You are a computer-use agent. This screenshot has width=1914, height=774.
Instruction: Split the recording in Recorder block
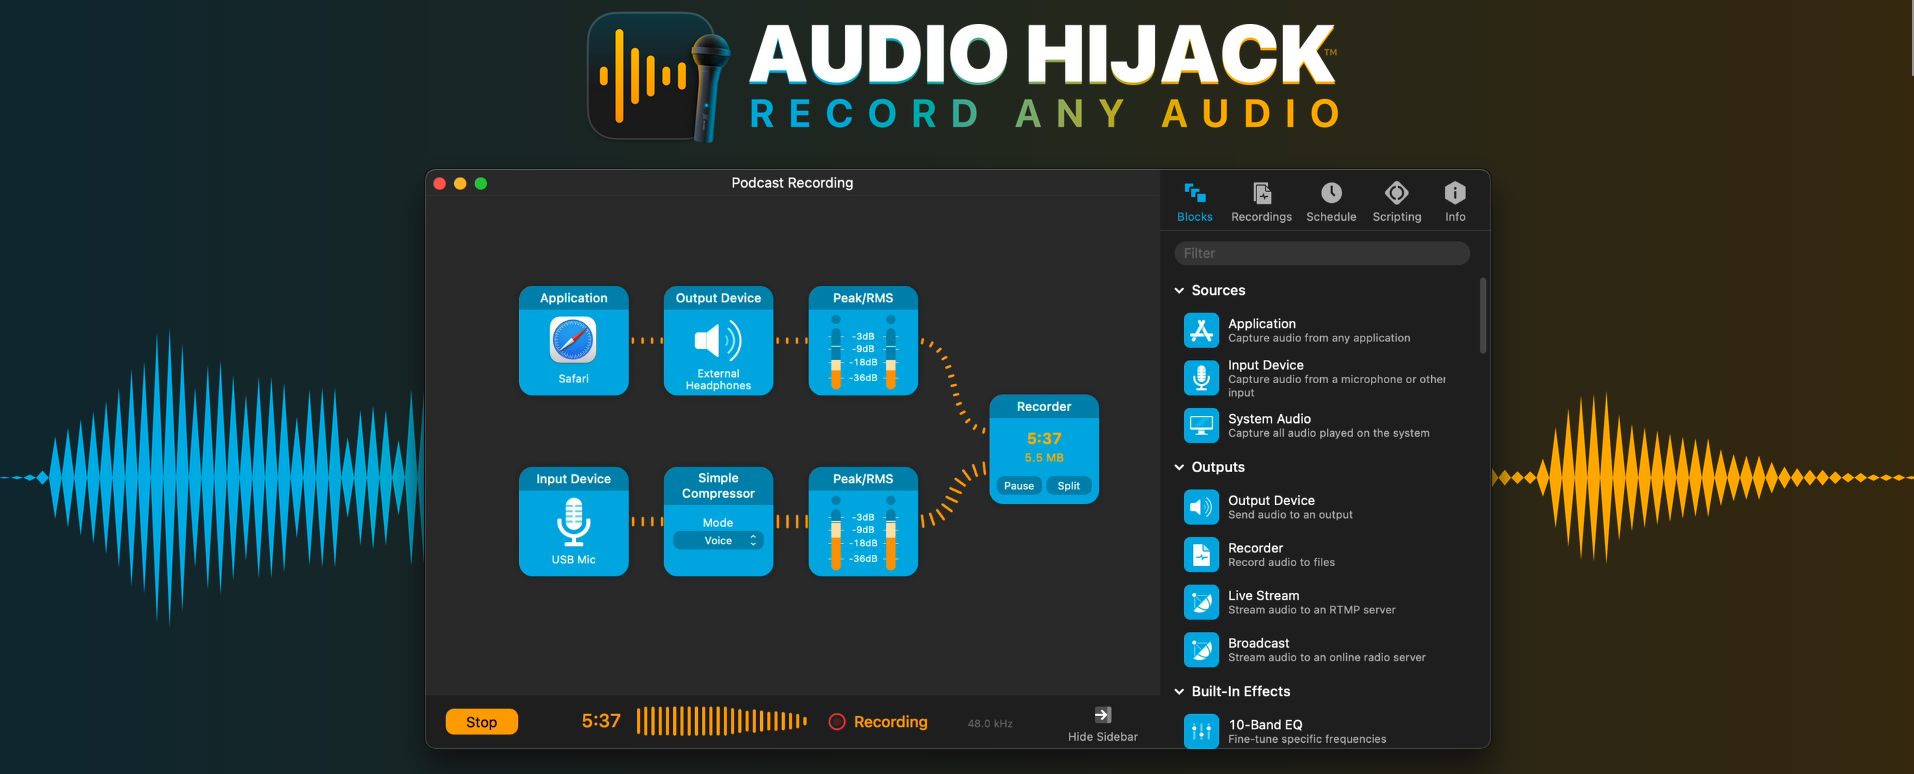point(1069,486)
